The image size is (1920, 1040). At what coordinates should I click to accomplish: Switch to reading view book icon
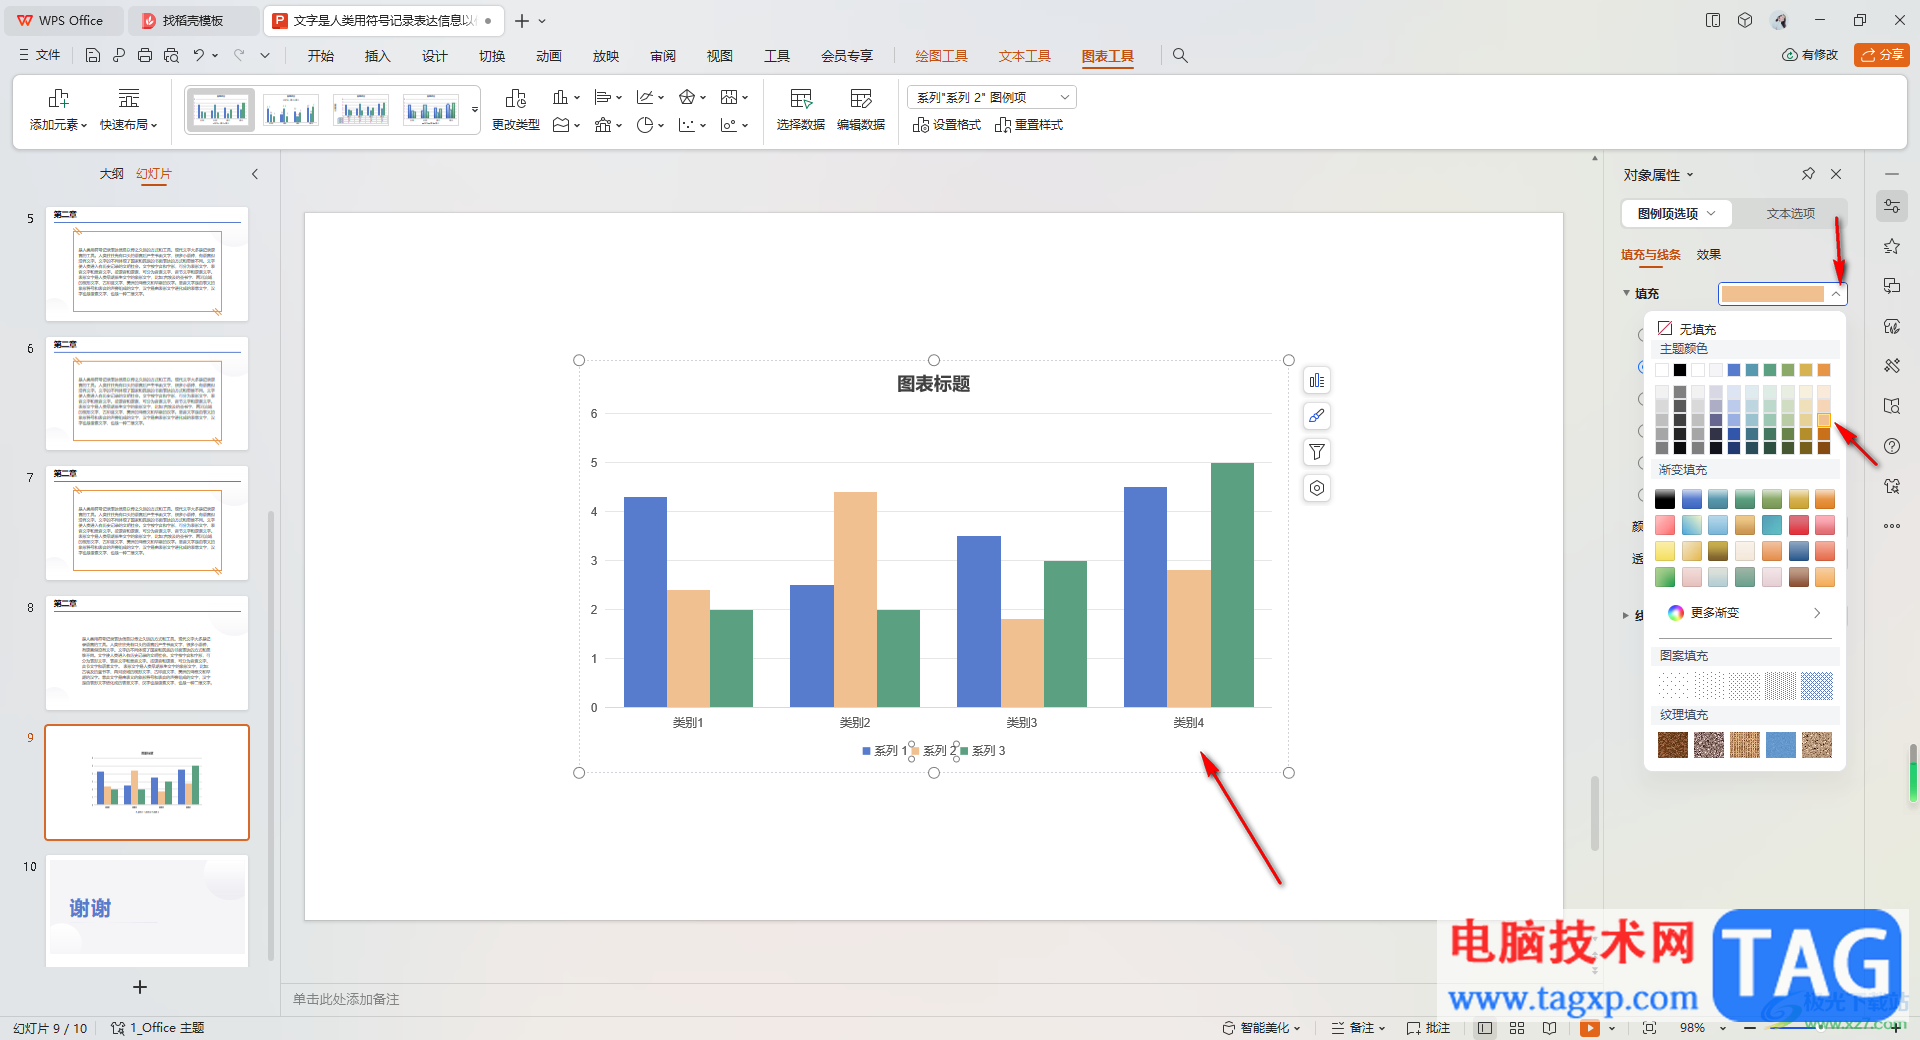click(x=1549, y=1028)
